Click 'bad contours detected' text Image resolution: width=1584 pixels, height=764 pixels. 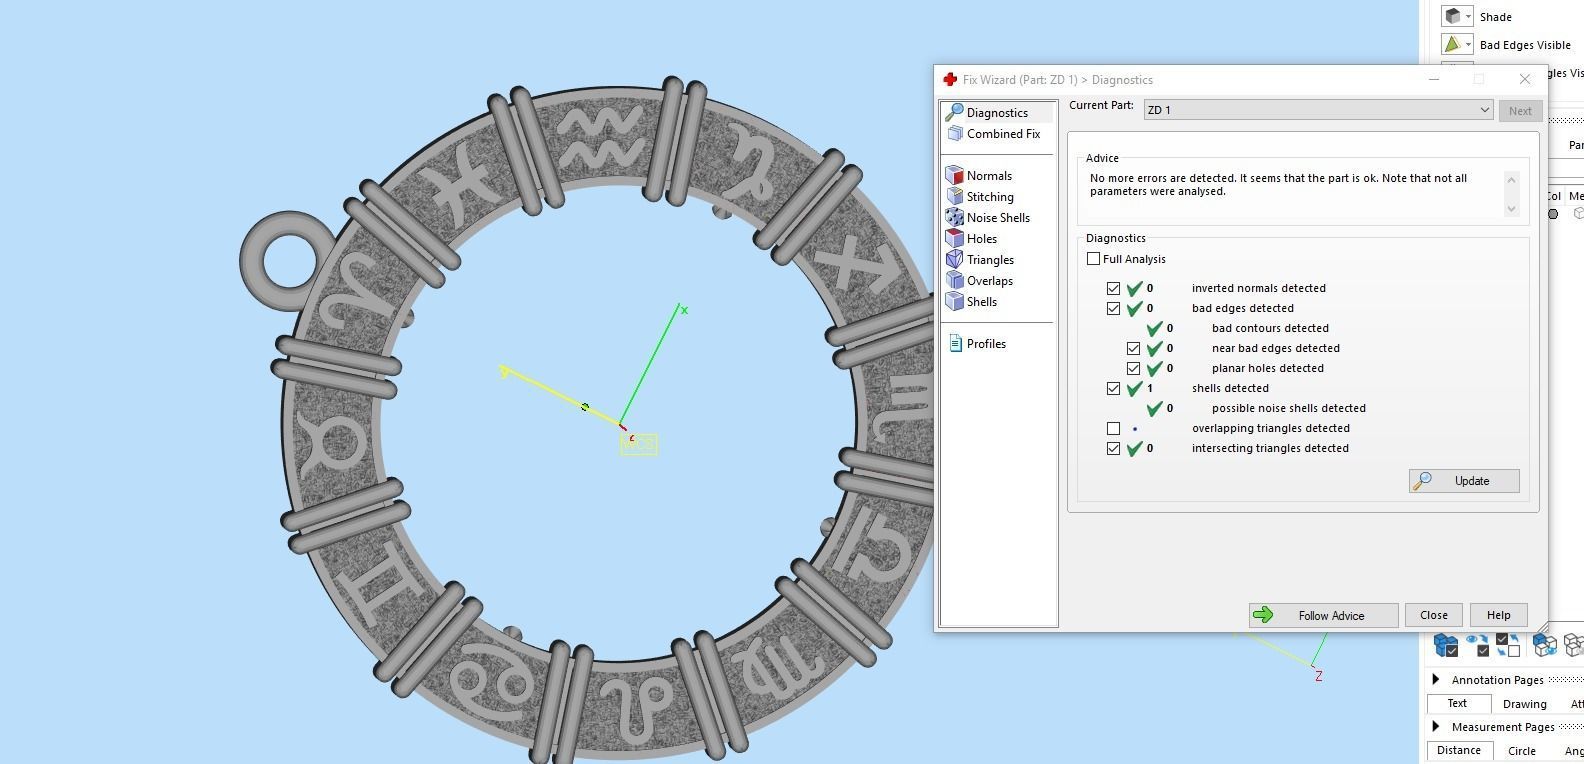coord(1270,328)
